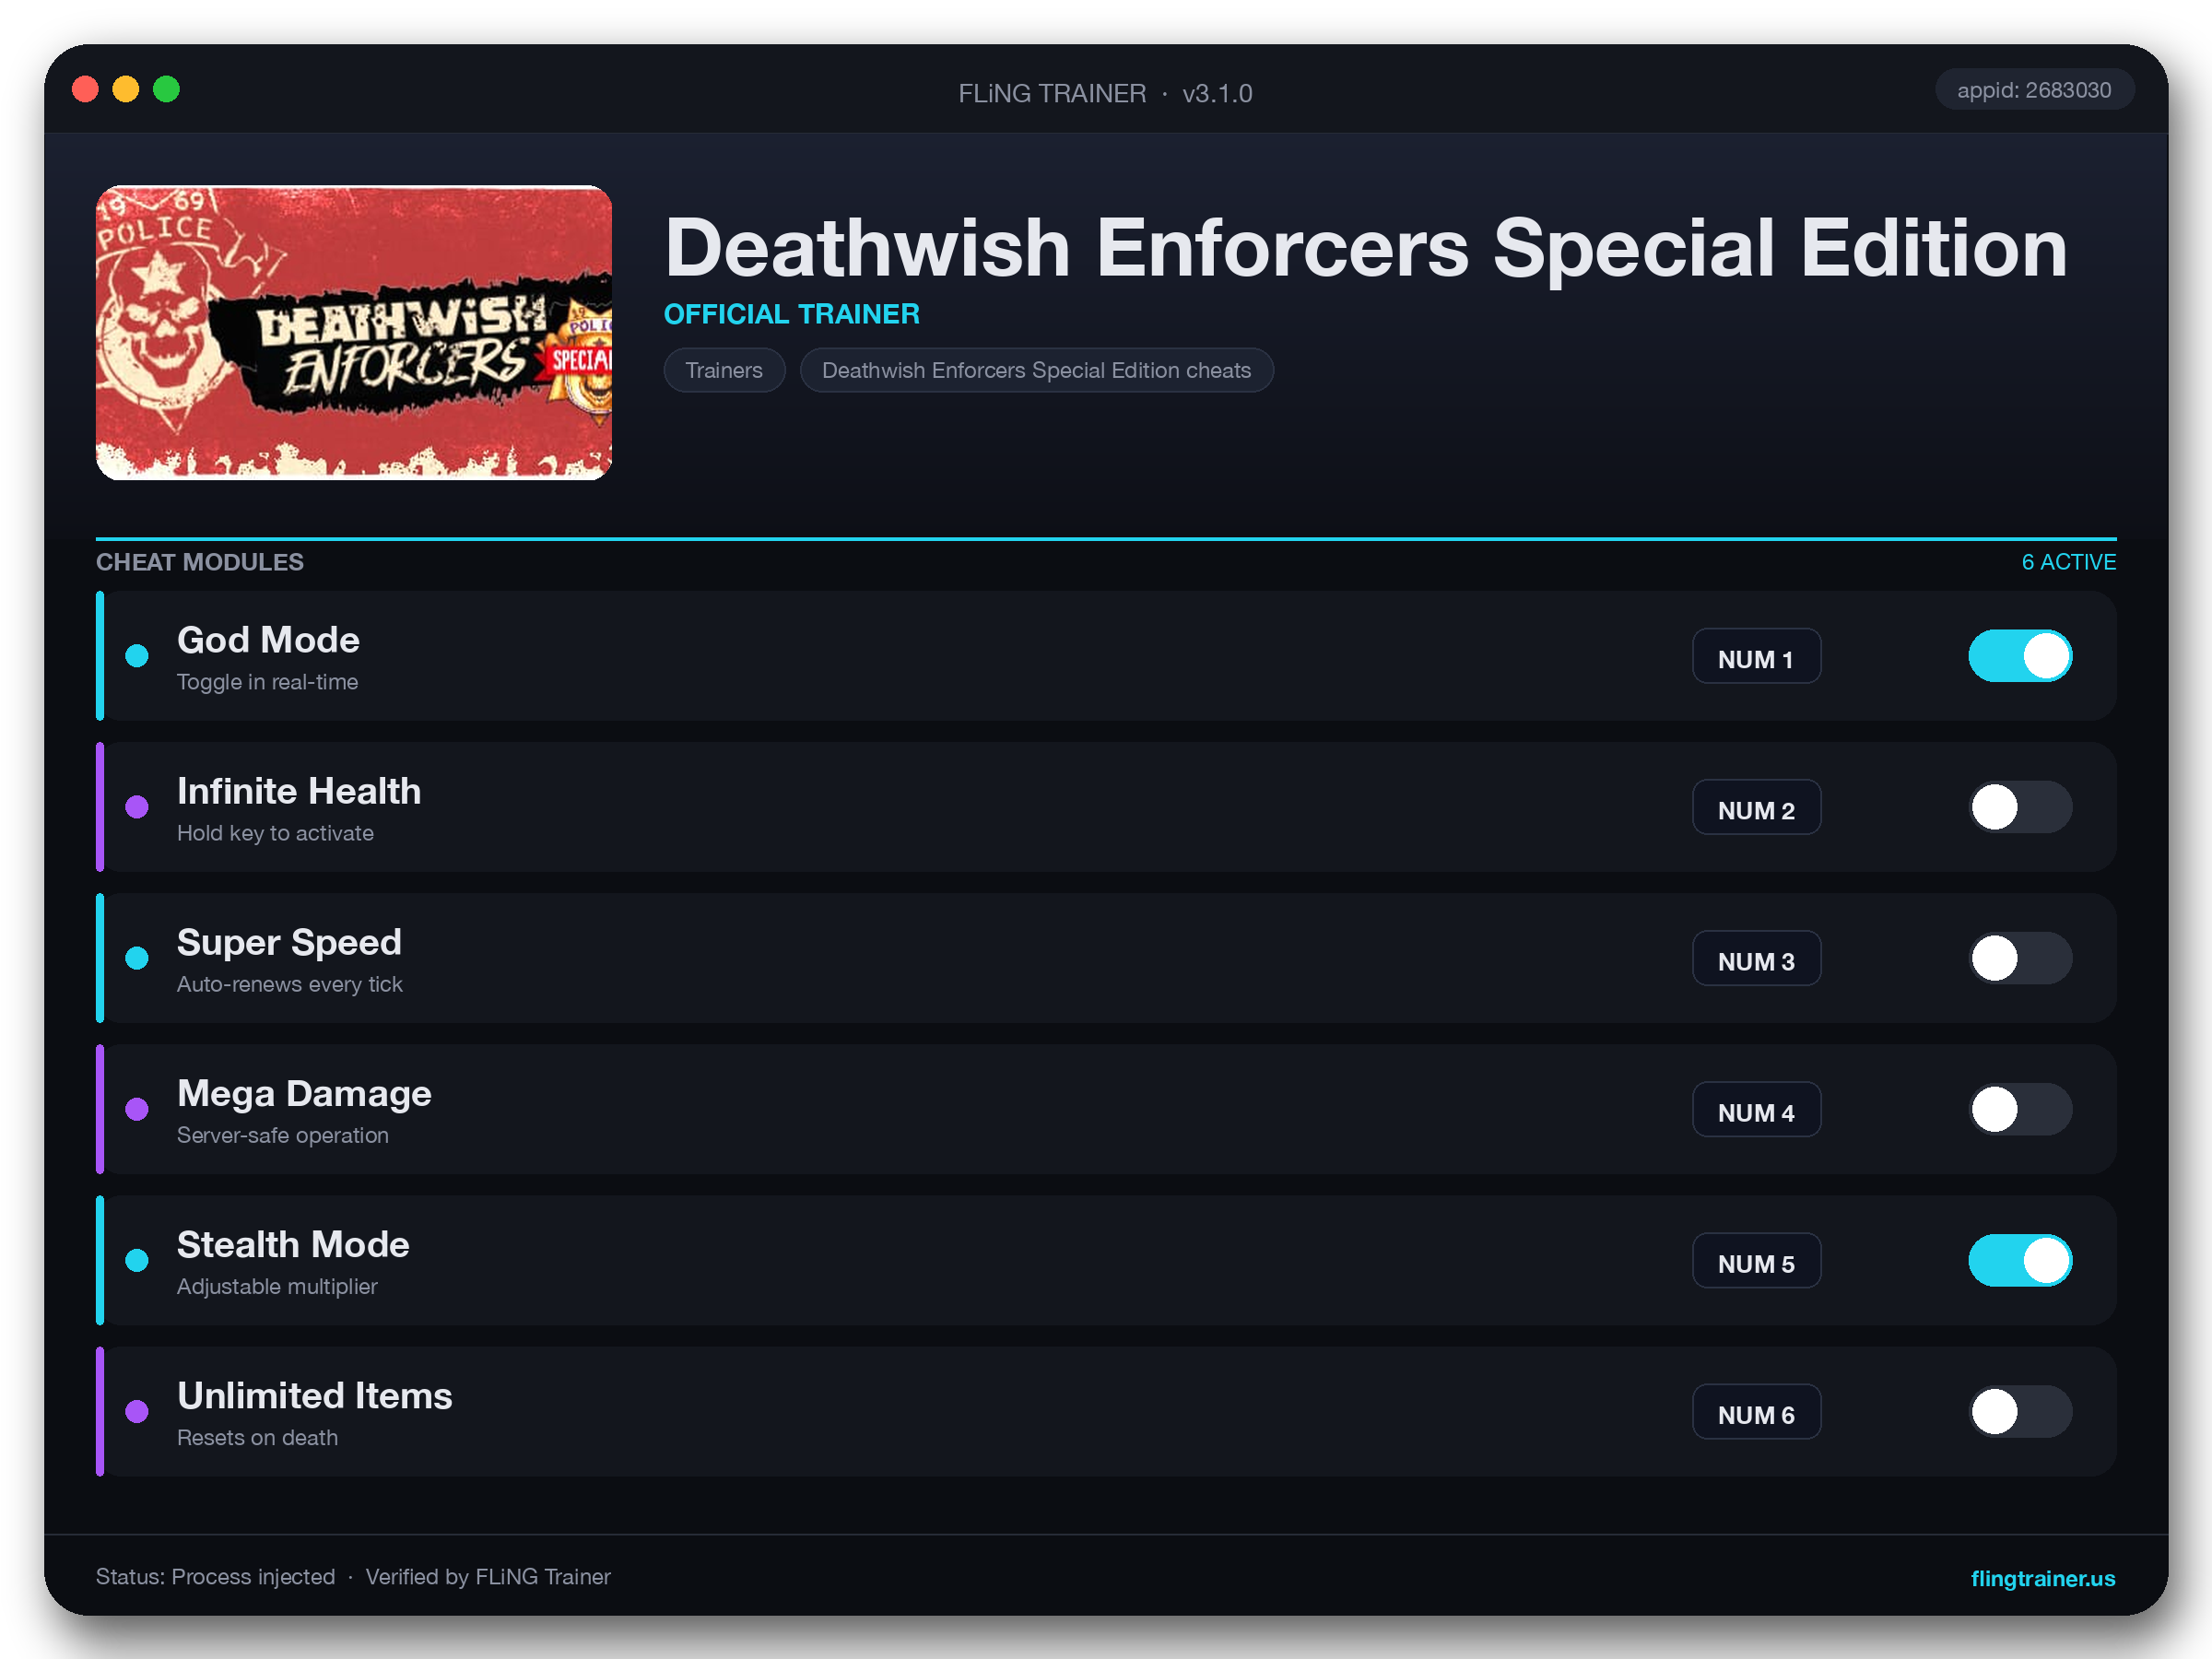2212x1659 pixels.
Task: Click the "Toggle in real-time" description
Action: coord(267,682)
